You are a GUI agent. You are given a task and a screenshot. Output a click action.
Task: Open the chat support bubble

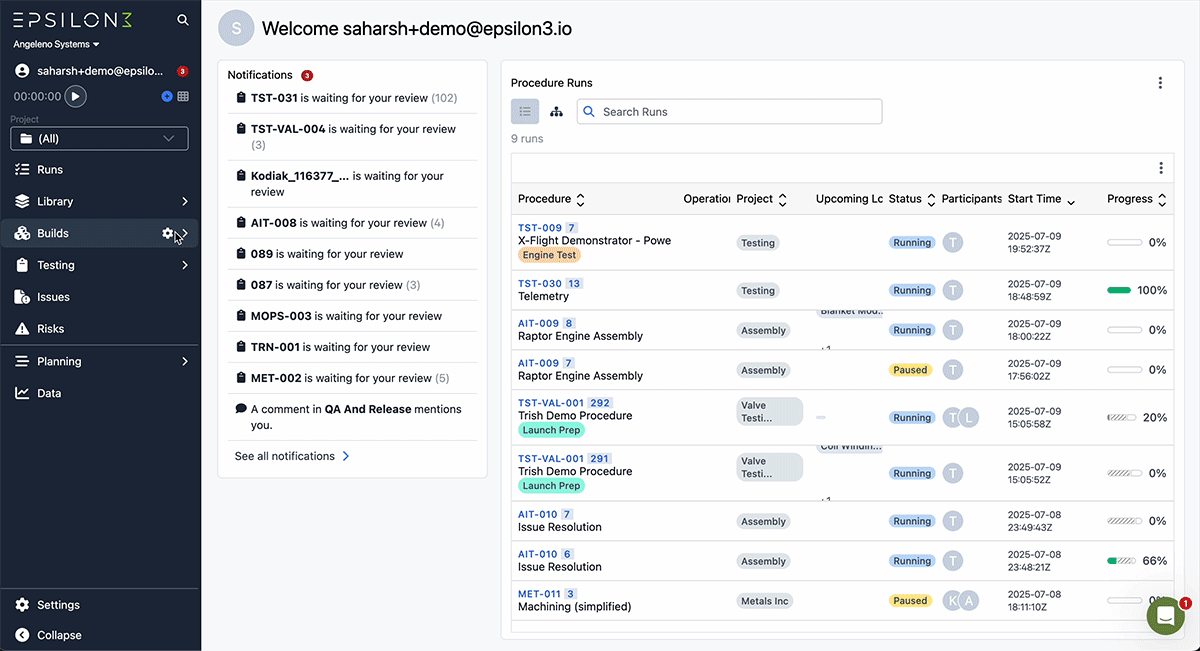[x=1165, y=617]
